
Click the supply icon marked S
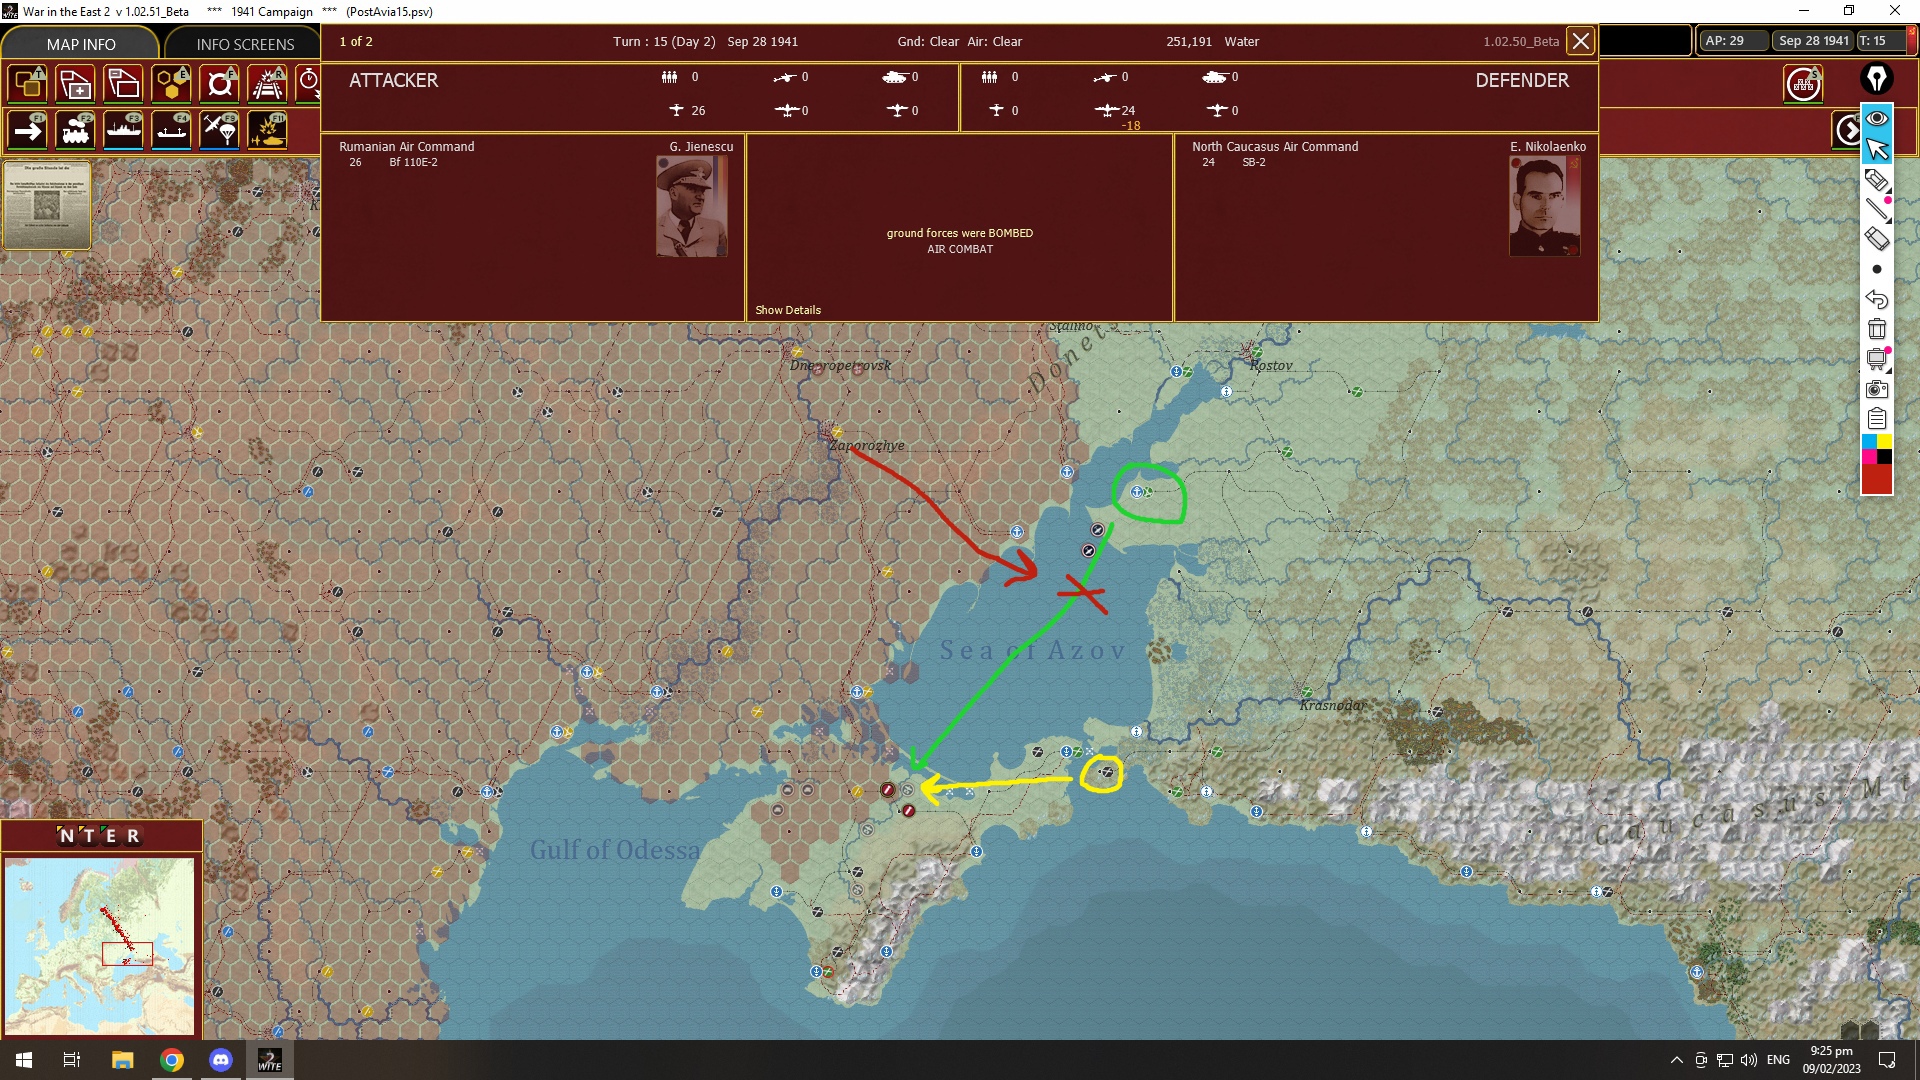point(1803,84)
